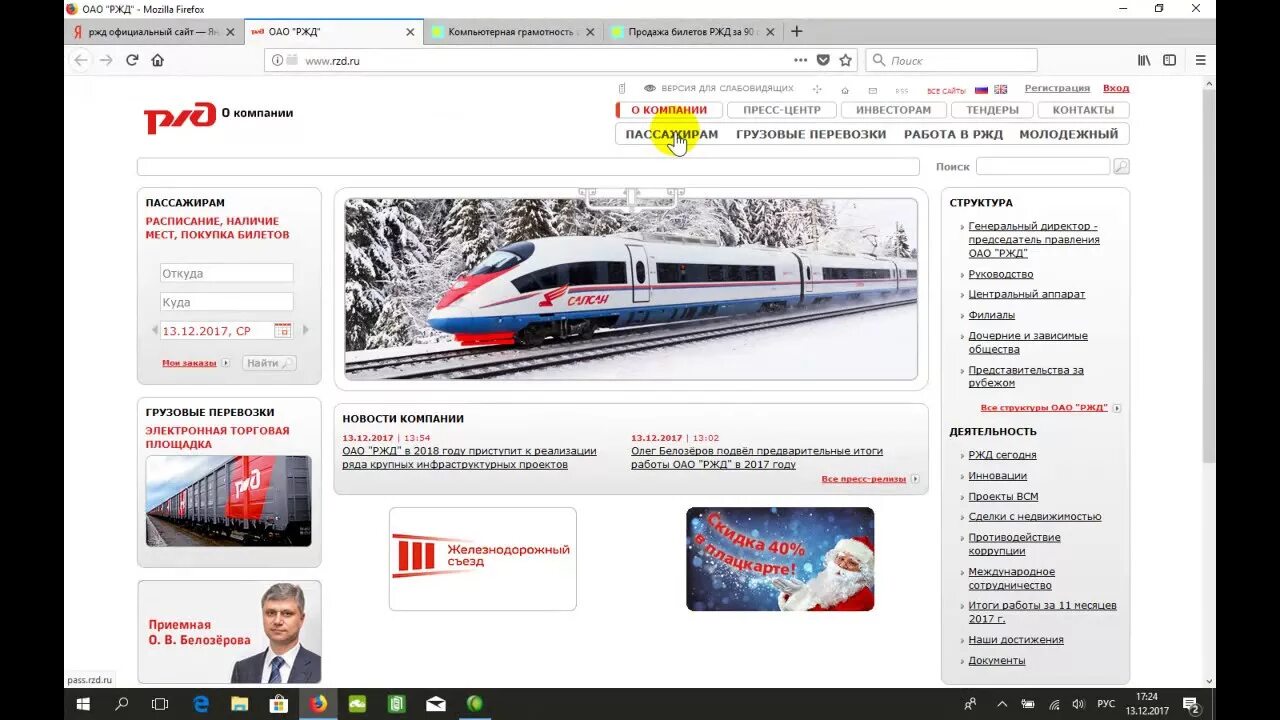Open the 'Руководство' structure link
Viewport: 1280px width, 720px height.
(1000, 274)
